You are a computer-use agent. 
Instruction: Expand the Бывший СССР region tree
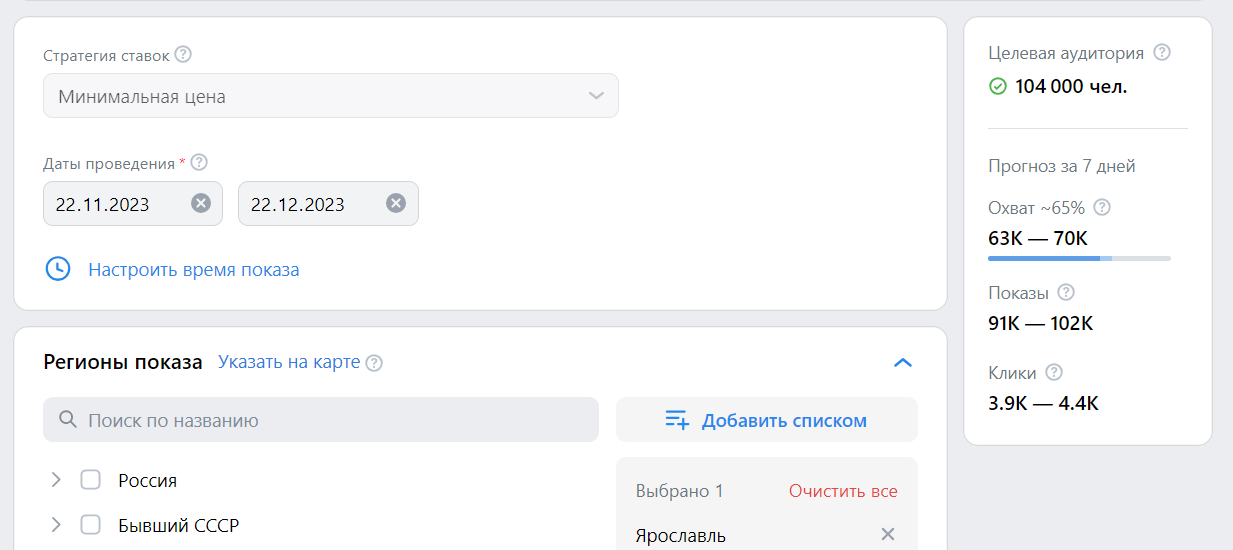pos(56,525)
